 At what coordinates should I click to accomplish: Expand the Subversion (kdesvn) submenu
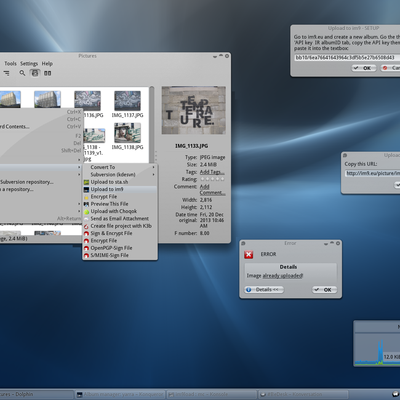(120, 175)
